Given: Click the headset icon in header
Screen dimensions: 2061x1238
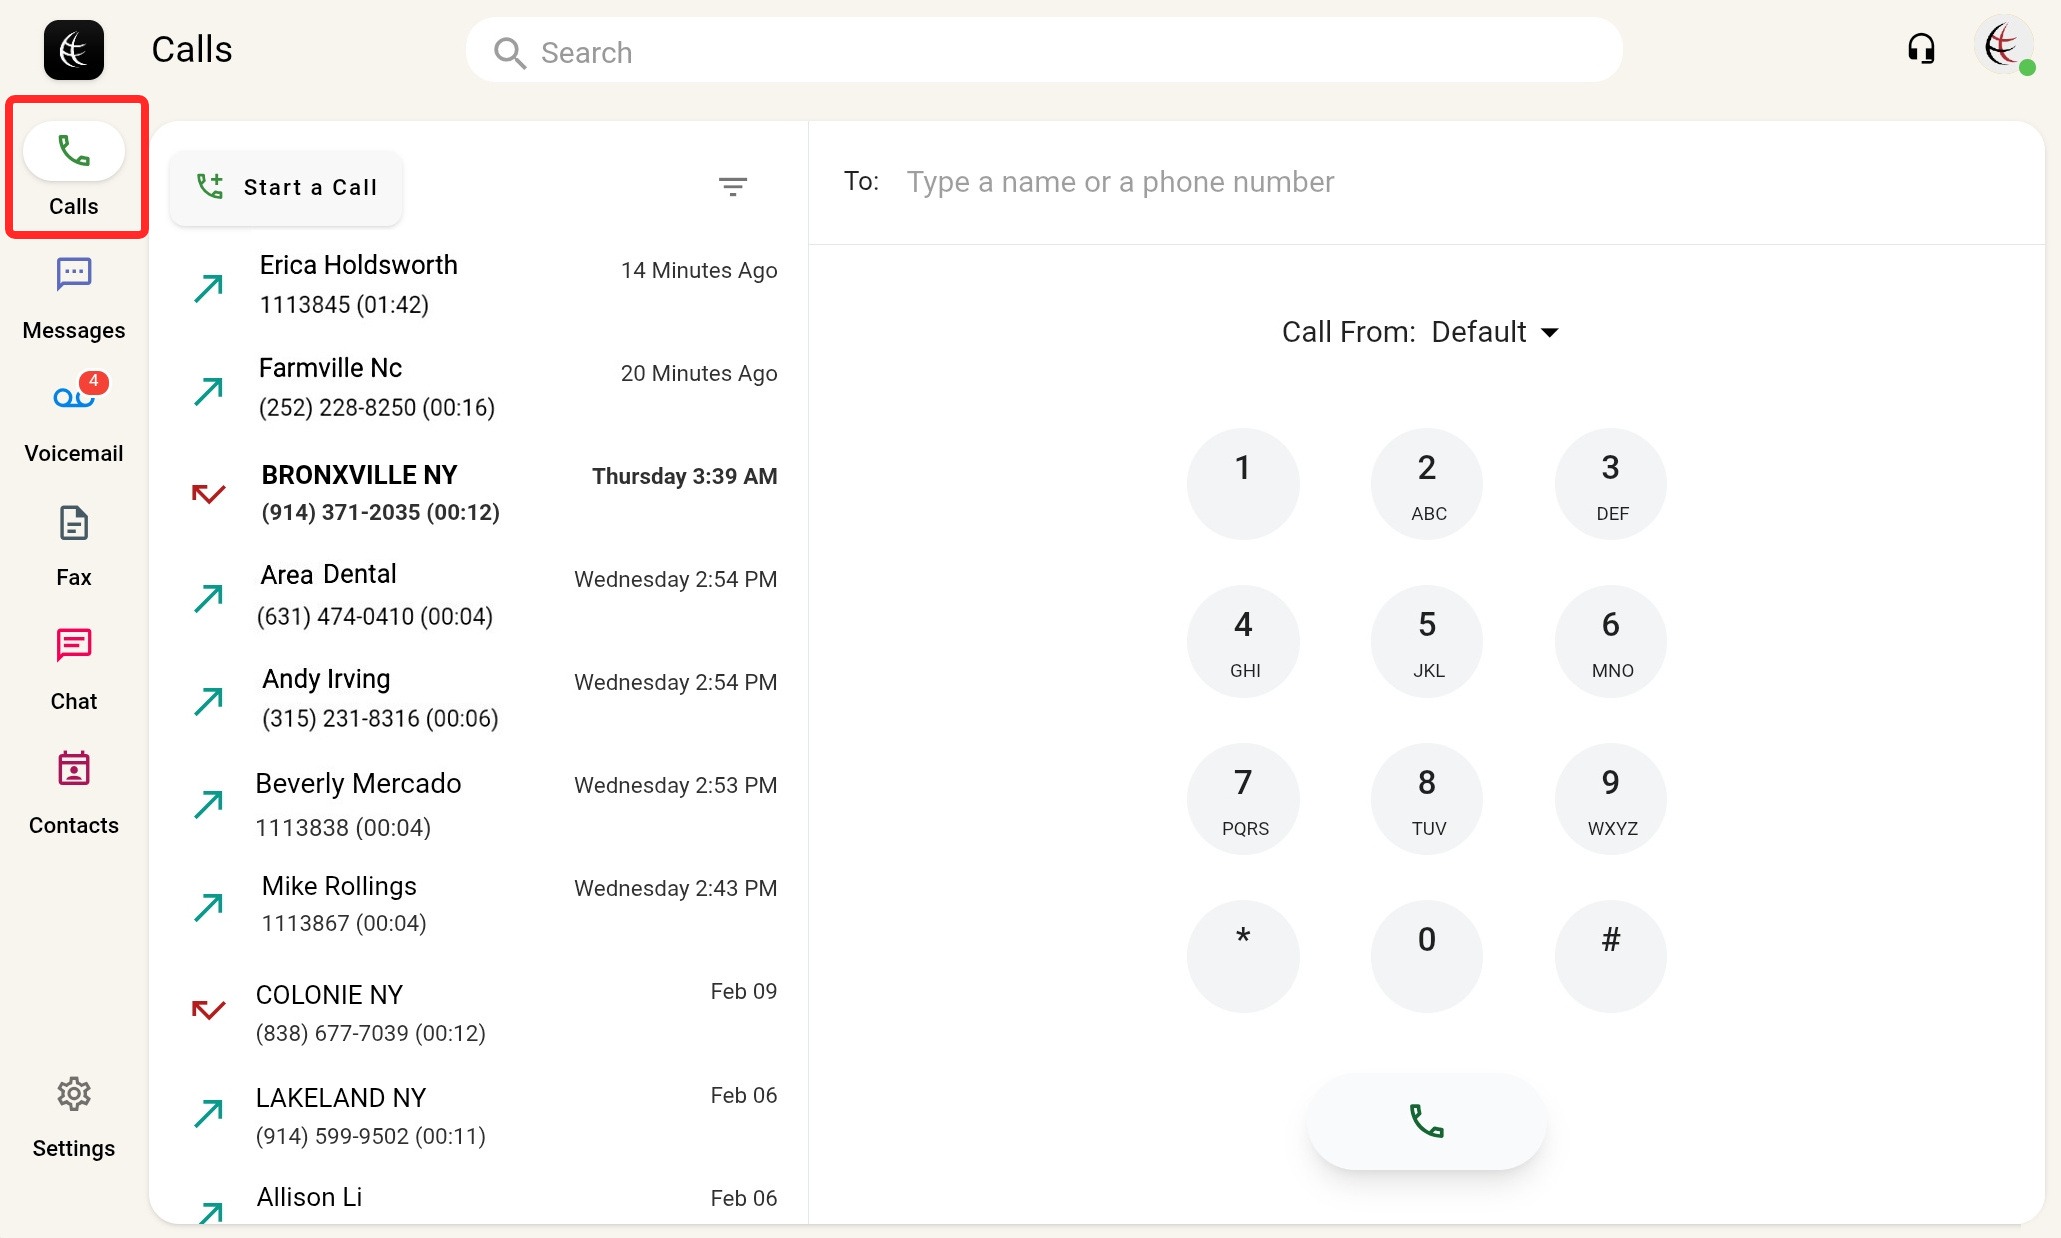Looking at the screenshot, I should [x=1920, y=49].
